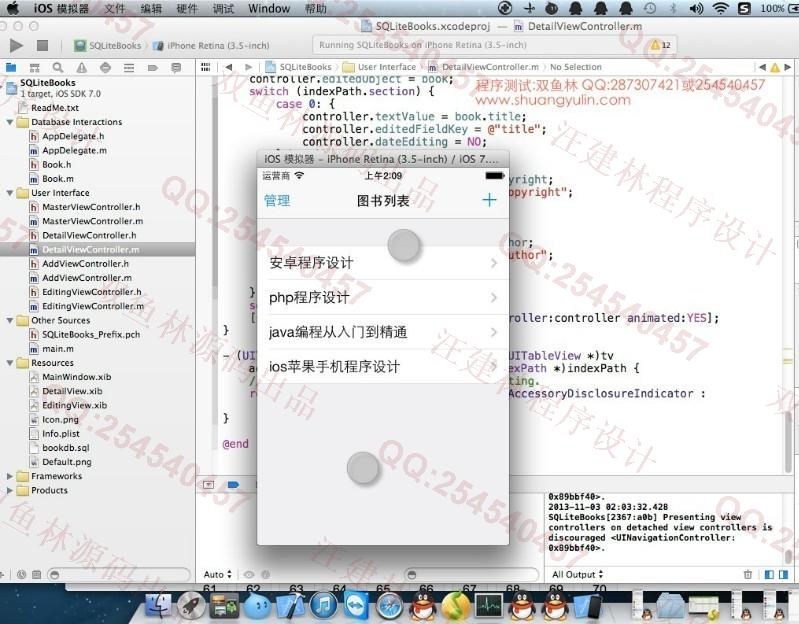The image size is (799, 624).
Task: Jump to previous issue arrow in jump bar
Action: 762,67
